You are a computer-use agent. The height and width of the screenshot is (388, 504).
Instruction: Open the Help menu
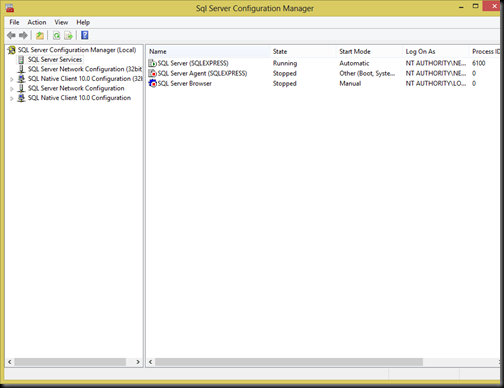coord(83,22)
